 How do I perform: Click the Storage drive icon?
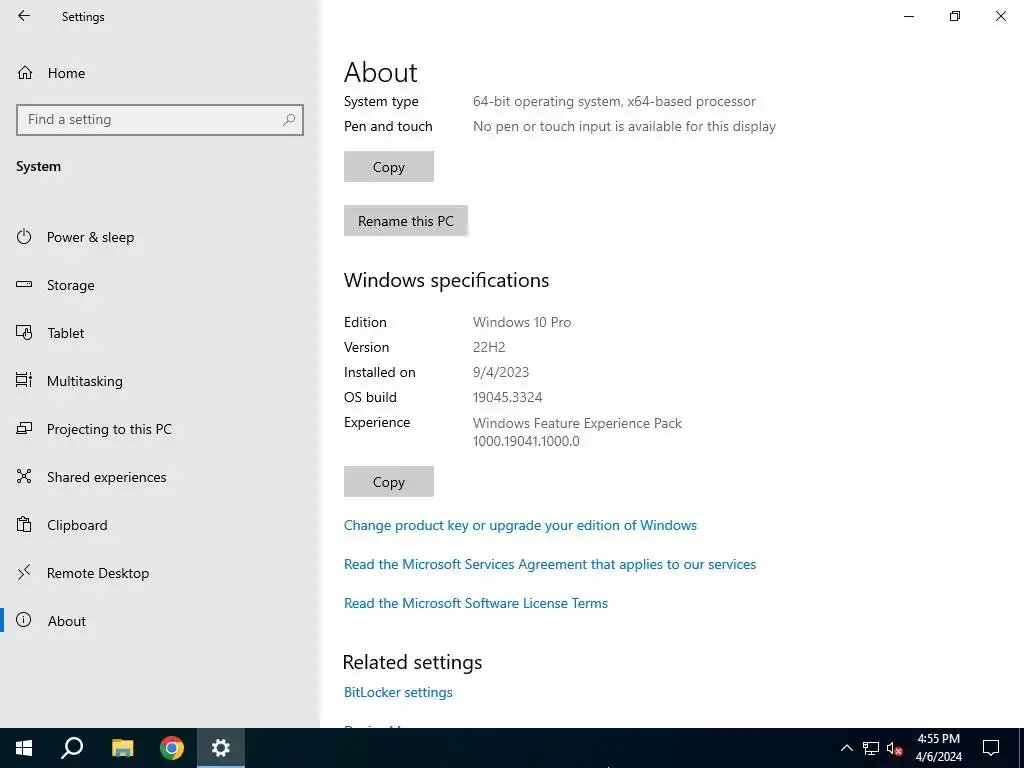[x=24, y=285]
